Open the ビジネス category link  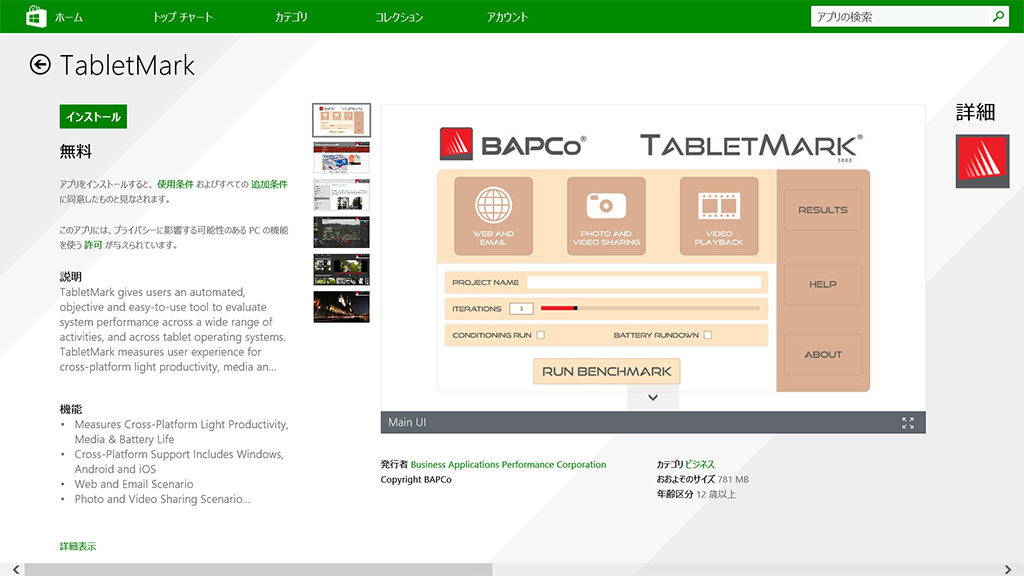pos(699,464)
